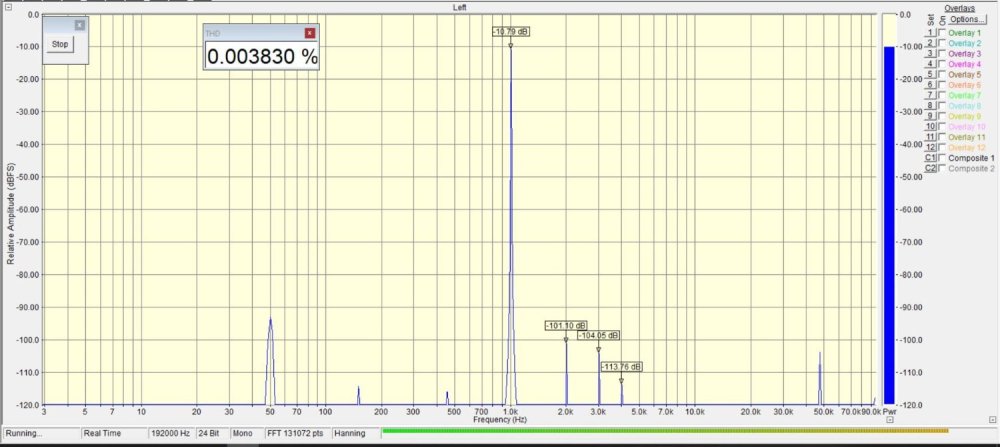Close the THD readout window
The width and height of the screenshot is (1000, 447).
click(310, 33)
